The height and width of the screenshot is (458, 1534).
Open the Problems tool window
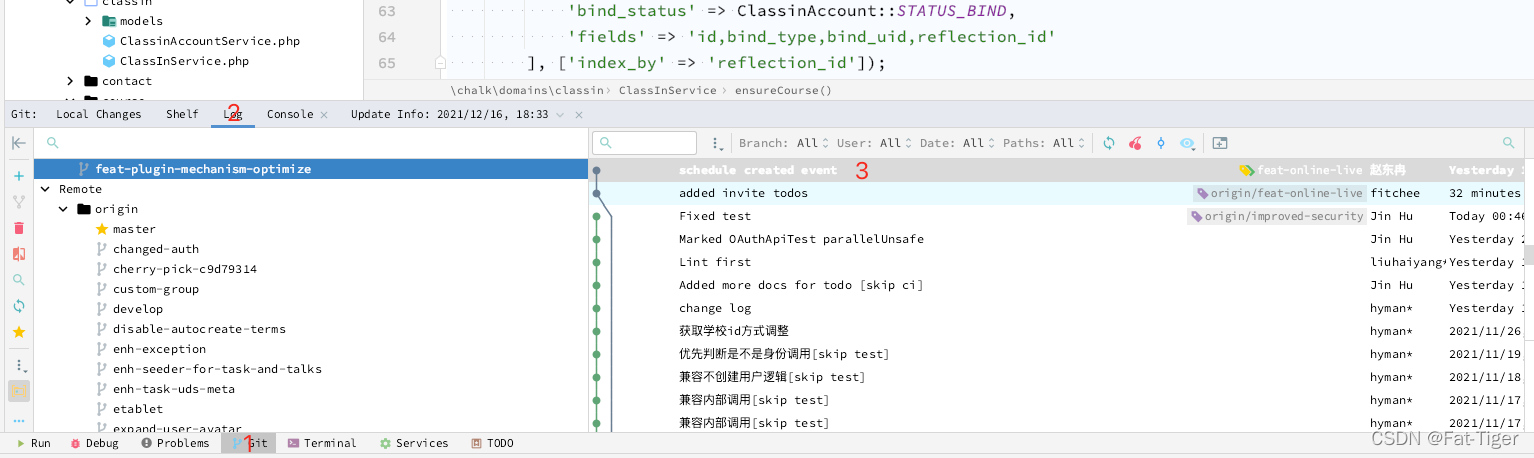tap(176, 443)
